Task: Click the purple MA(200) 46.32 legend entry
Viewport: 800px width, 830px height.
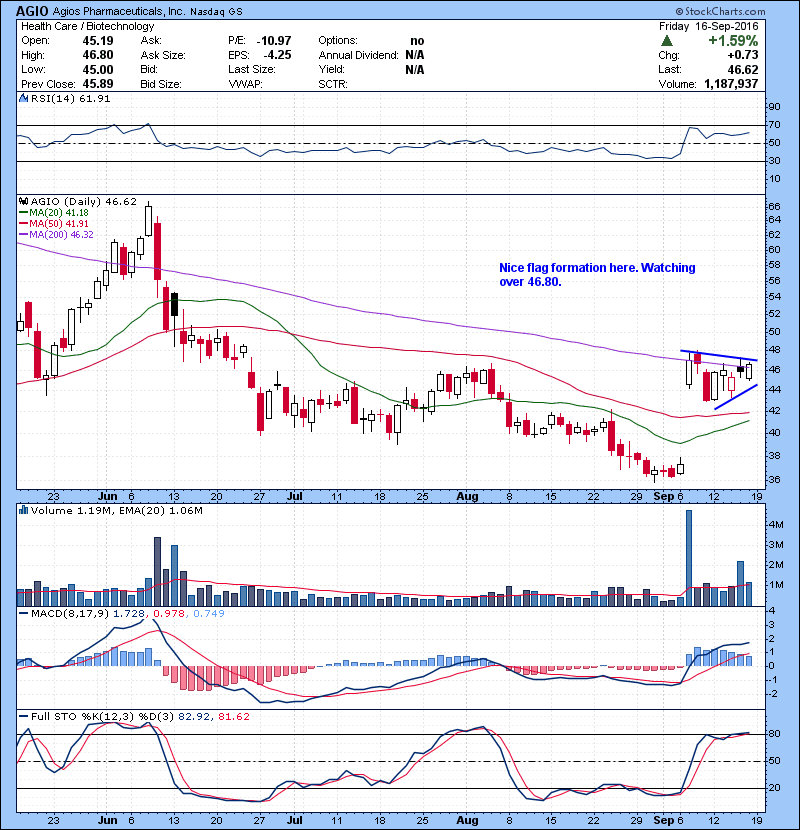Action: click(x=61, y=234)
